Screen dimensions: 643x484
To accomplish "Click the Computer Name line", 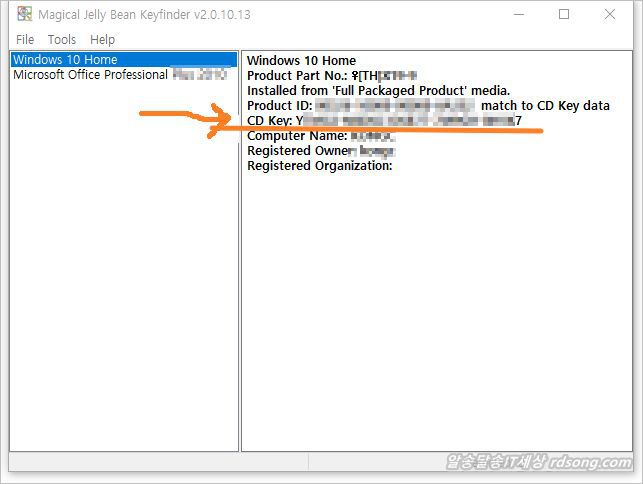I will click(321, 136).
